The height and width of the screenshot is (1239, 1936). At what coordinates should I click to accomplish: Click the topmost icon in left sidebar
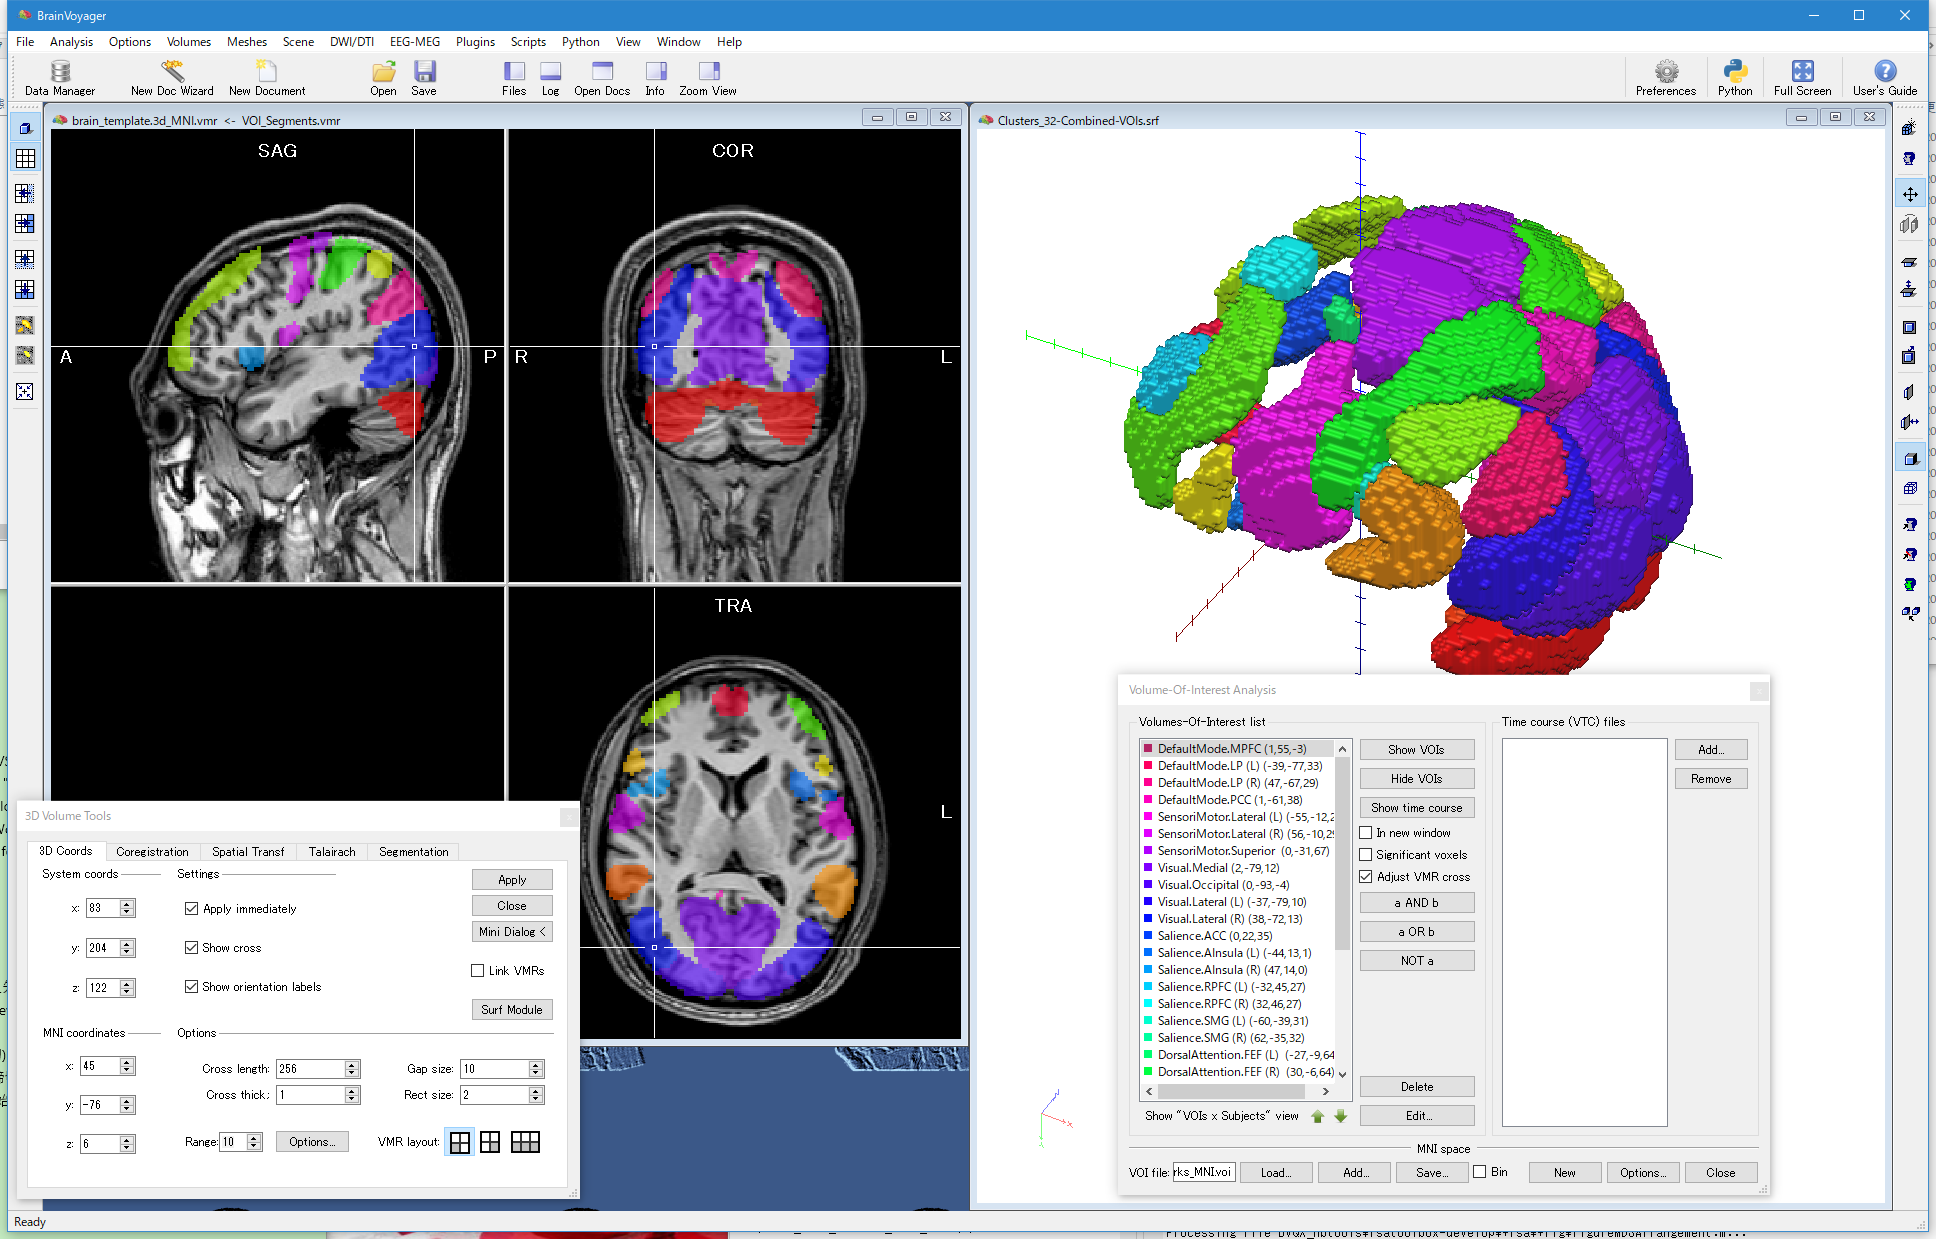pyautogui.click(x=25, y=128)
